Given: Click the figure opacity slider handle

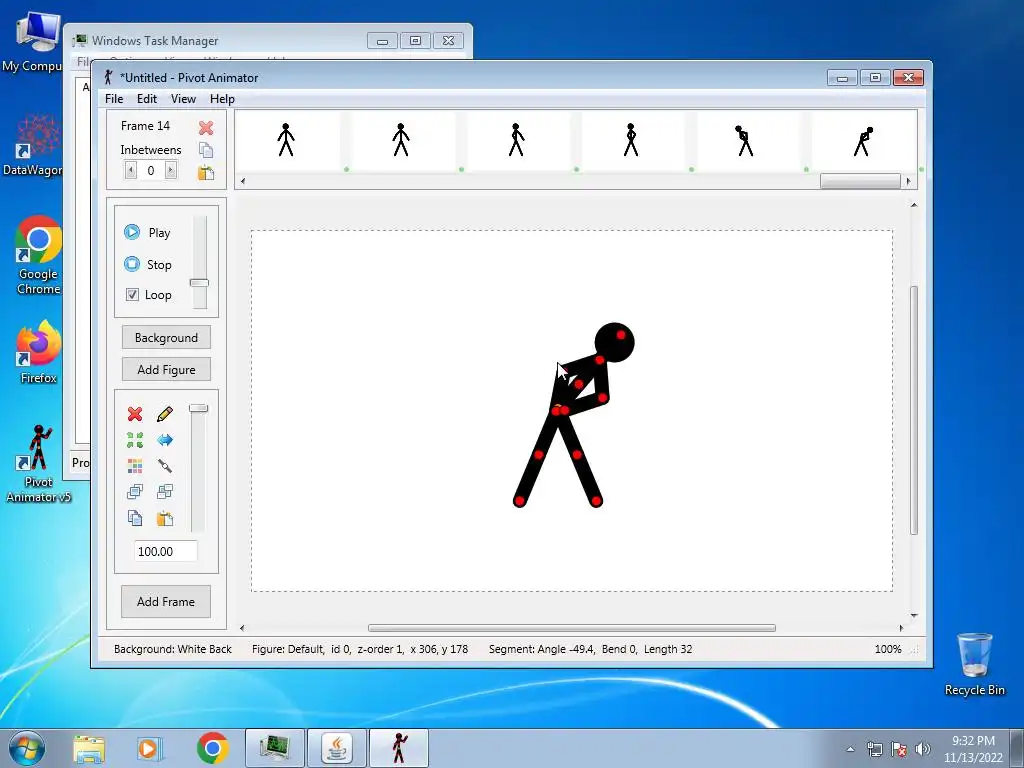Looking at the screenshot, I should [x=199, y=408].
